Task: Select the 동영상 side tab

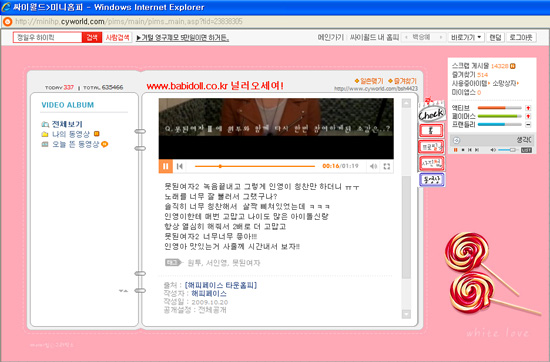Action: pos(432,180)
